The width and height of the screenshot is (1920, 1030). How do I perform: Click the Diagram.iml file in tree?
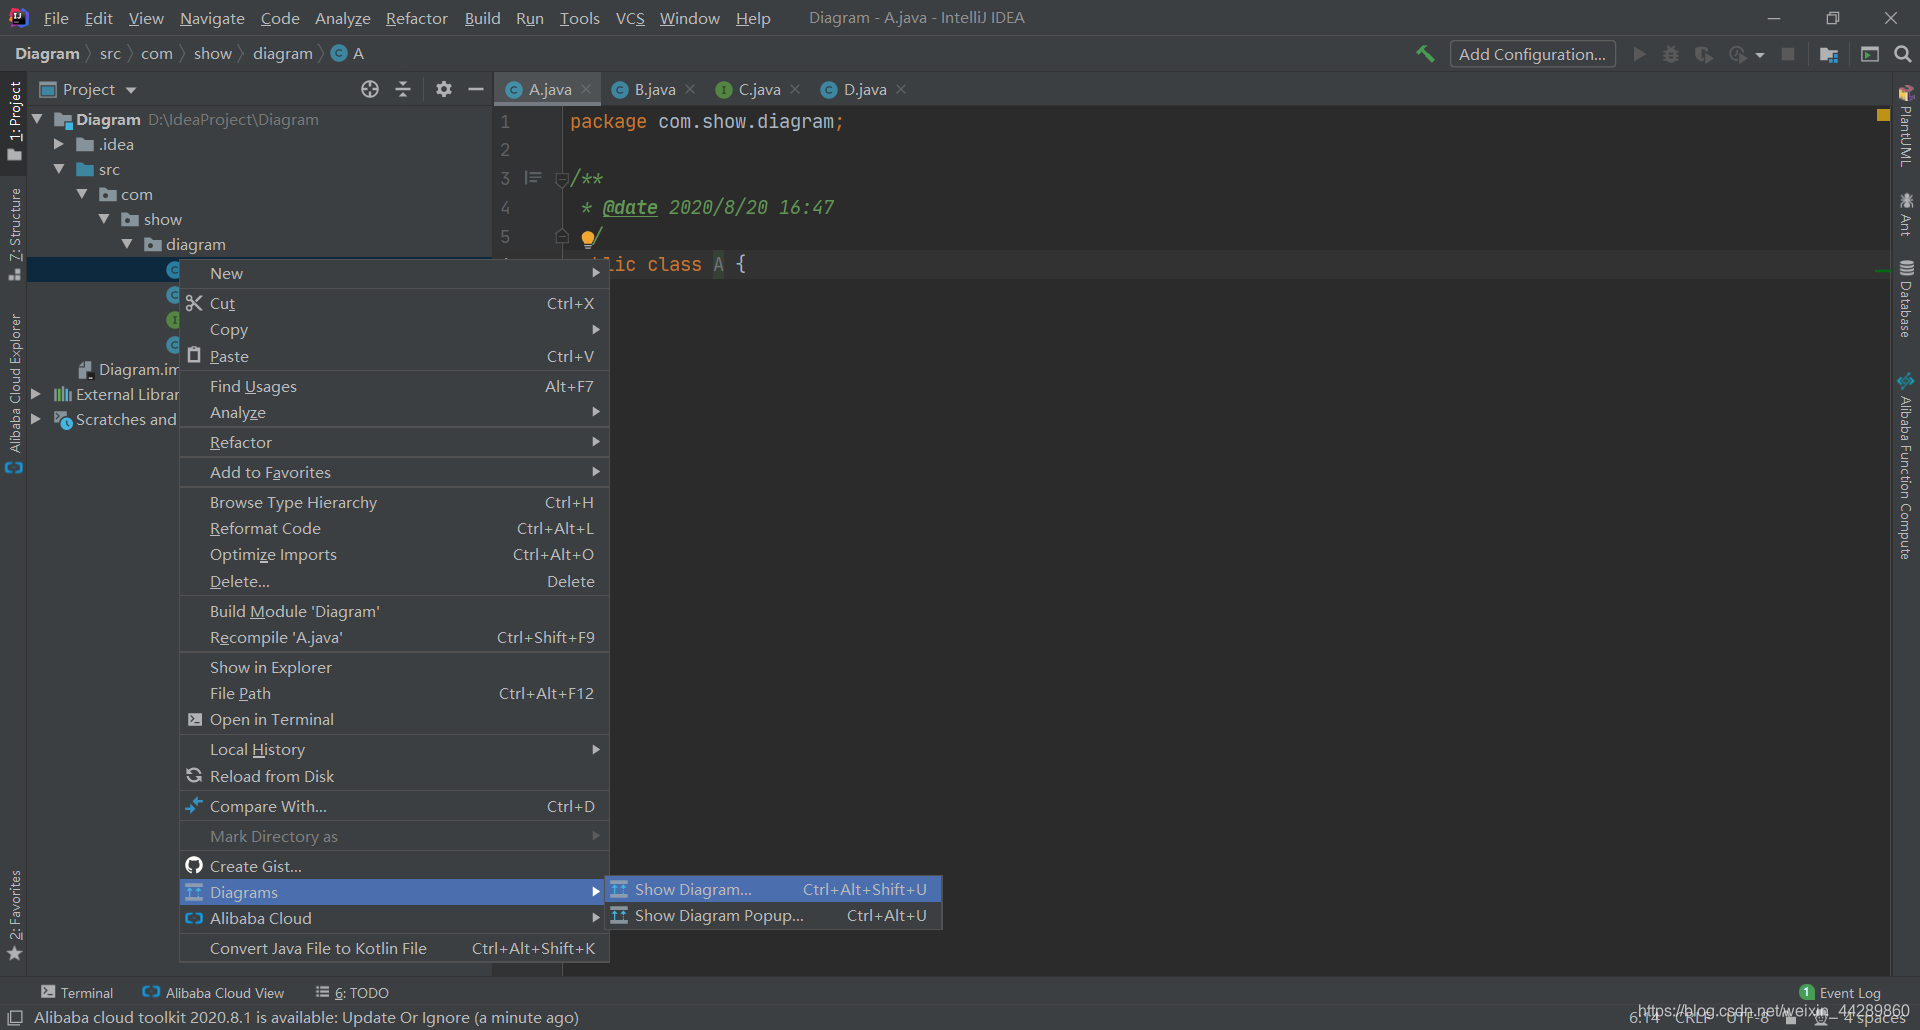(127, 369)
